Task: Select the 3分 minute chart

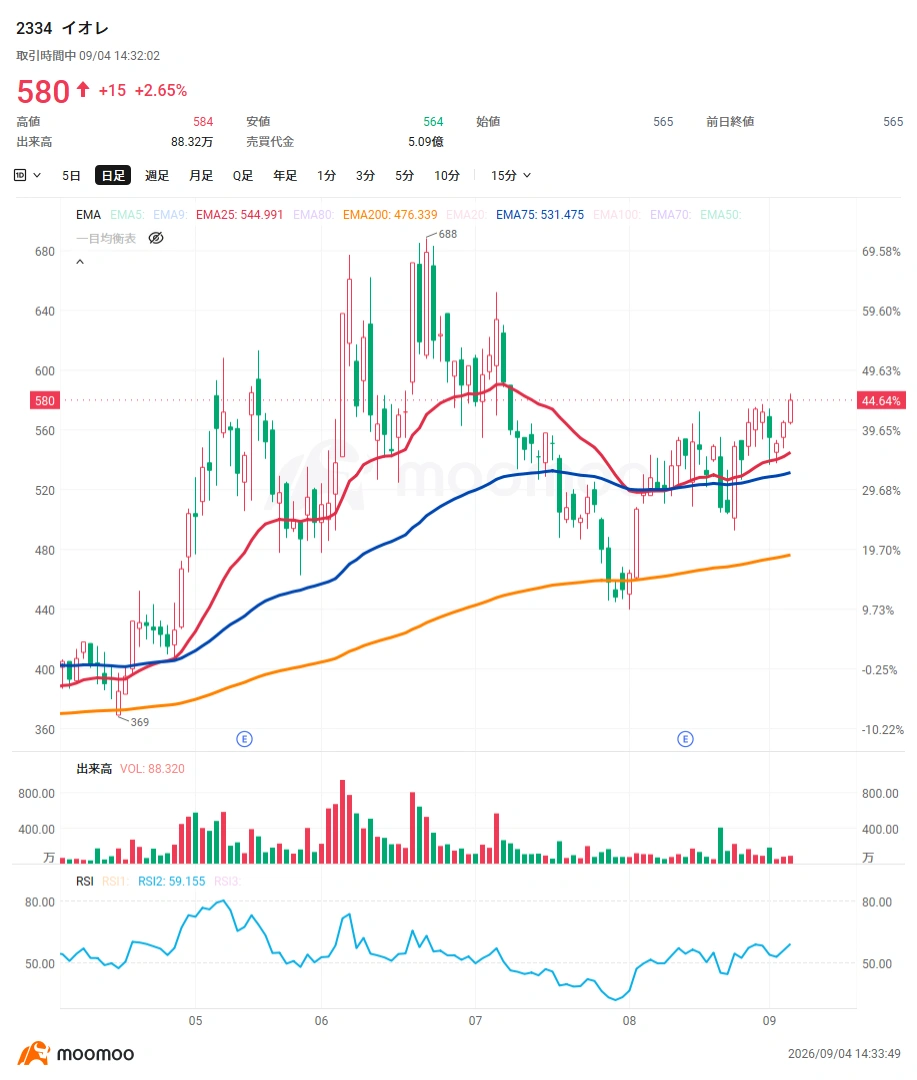Action: (x=365, y=176)
